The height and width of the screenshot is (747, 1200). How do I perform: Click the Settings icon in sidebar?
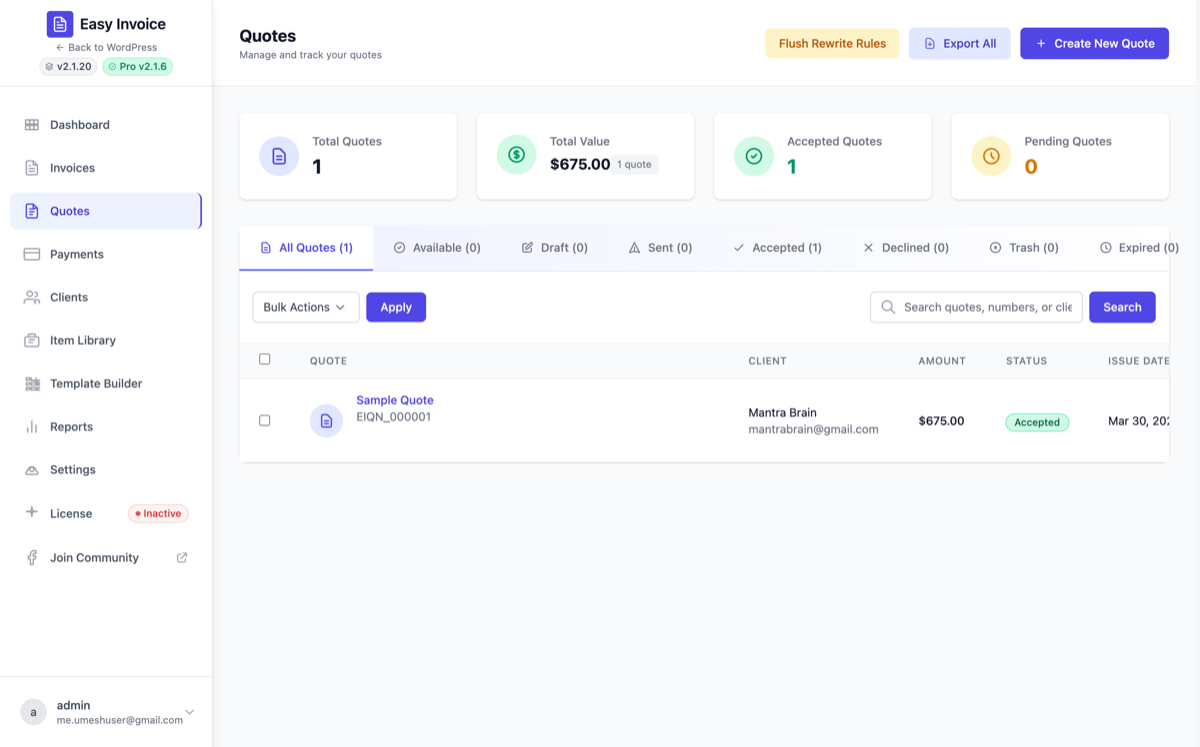[x=32, y=469]
